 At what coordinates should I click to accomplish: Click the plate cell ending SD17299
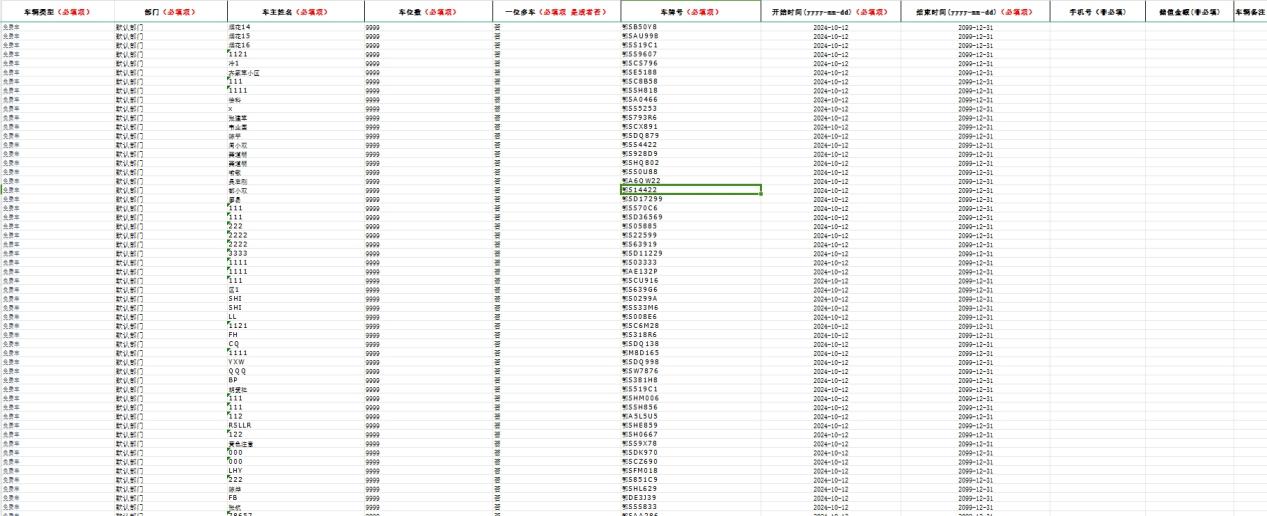tap(690, 199)
